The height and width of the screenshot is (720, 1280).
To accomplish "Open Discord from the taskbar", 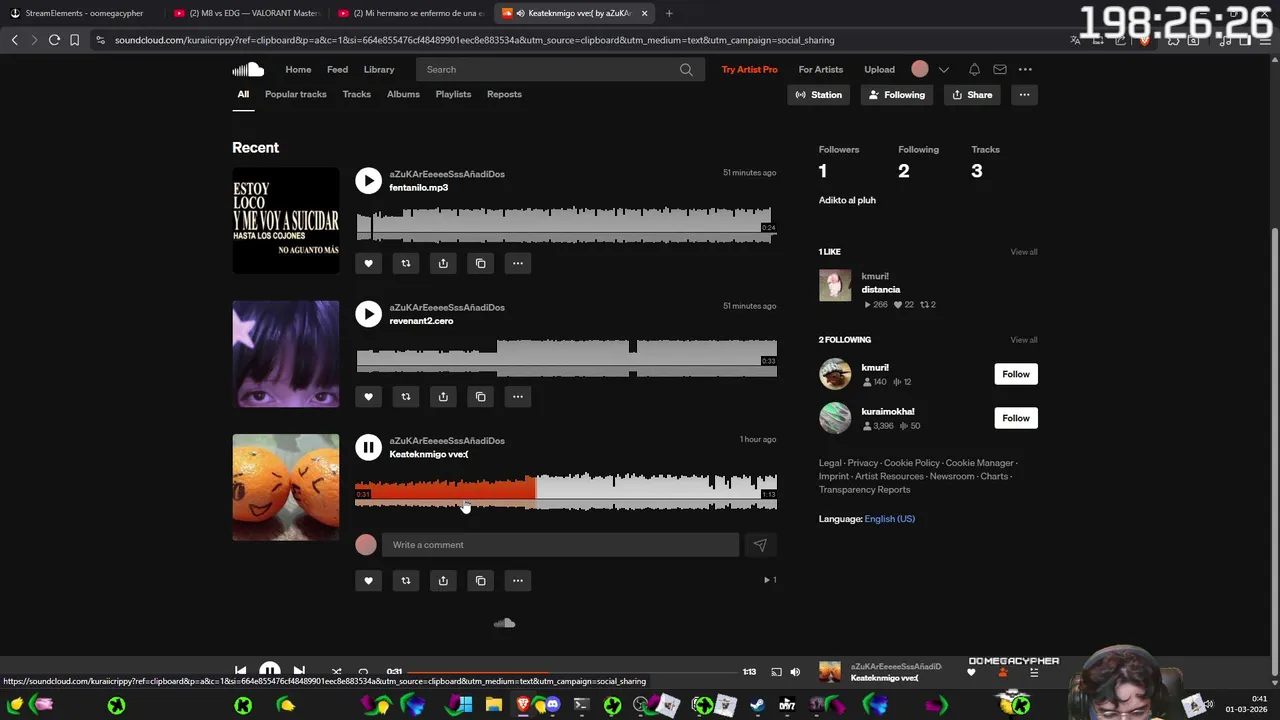I will pyautogui.click(x=553, y=705).
